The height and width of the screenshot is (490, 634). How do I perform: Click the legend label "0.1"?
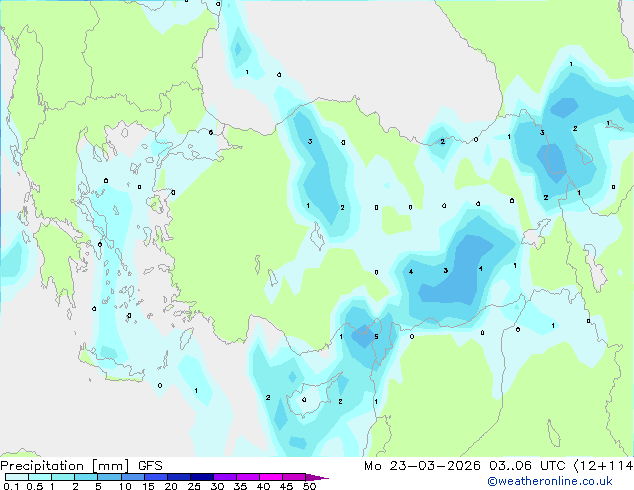point(11,486)
